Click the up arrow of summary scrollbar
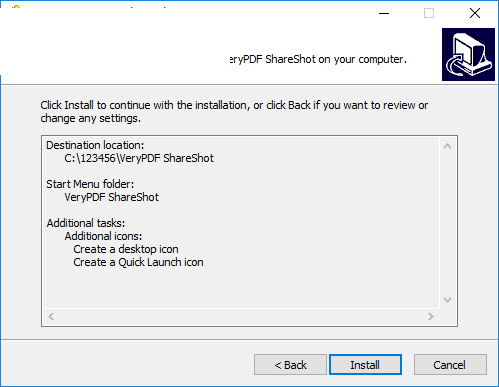499x387 pixels. (447, 146)
